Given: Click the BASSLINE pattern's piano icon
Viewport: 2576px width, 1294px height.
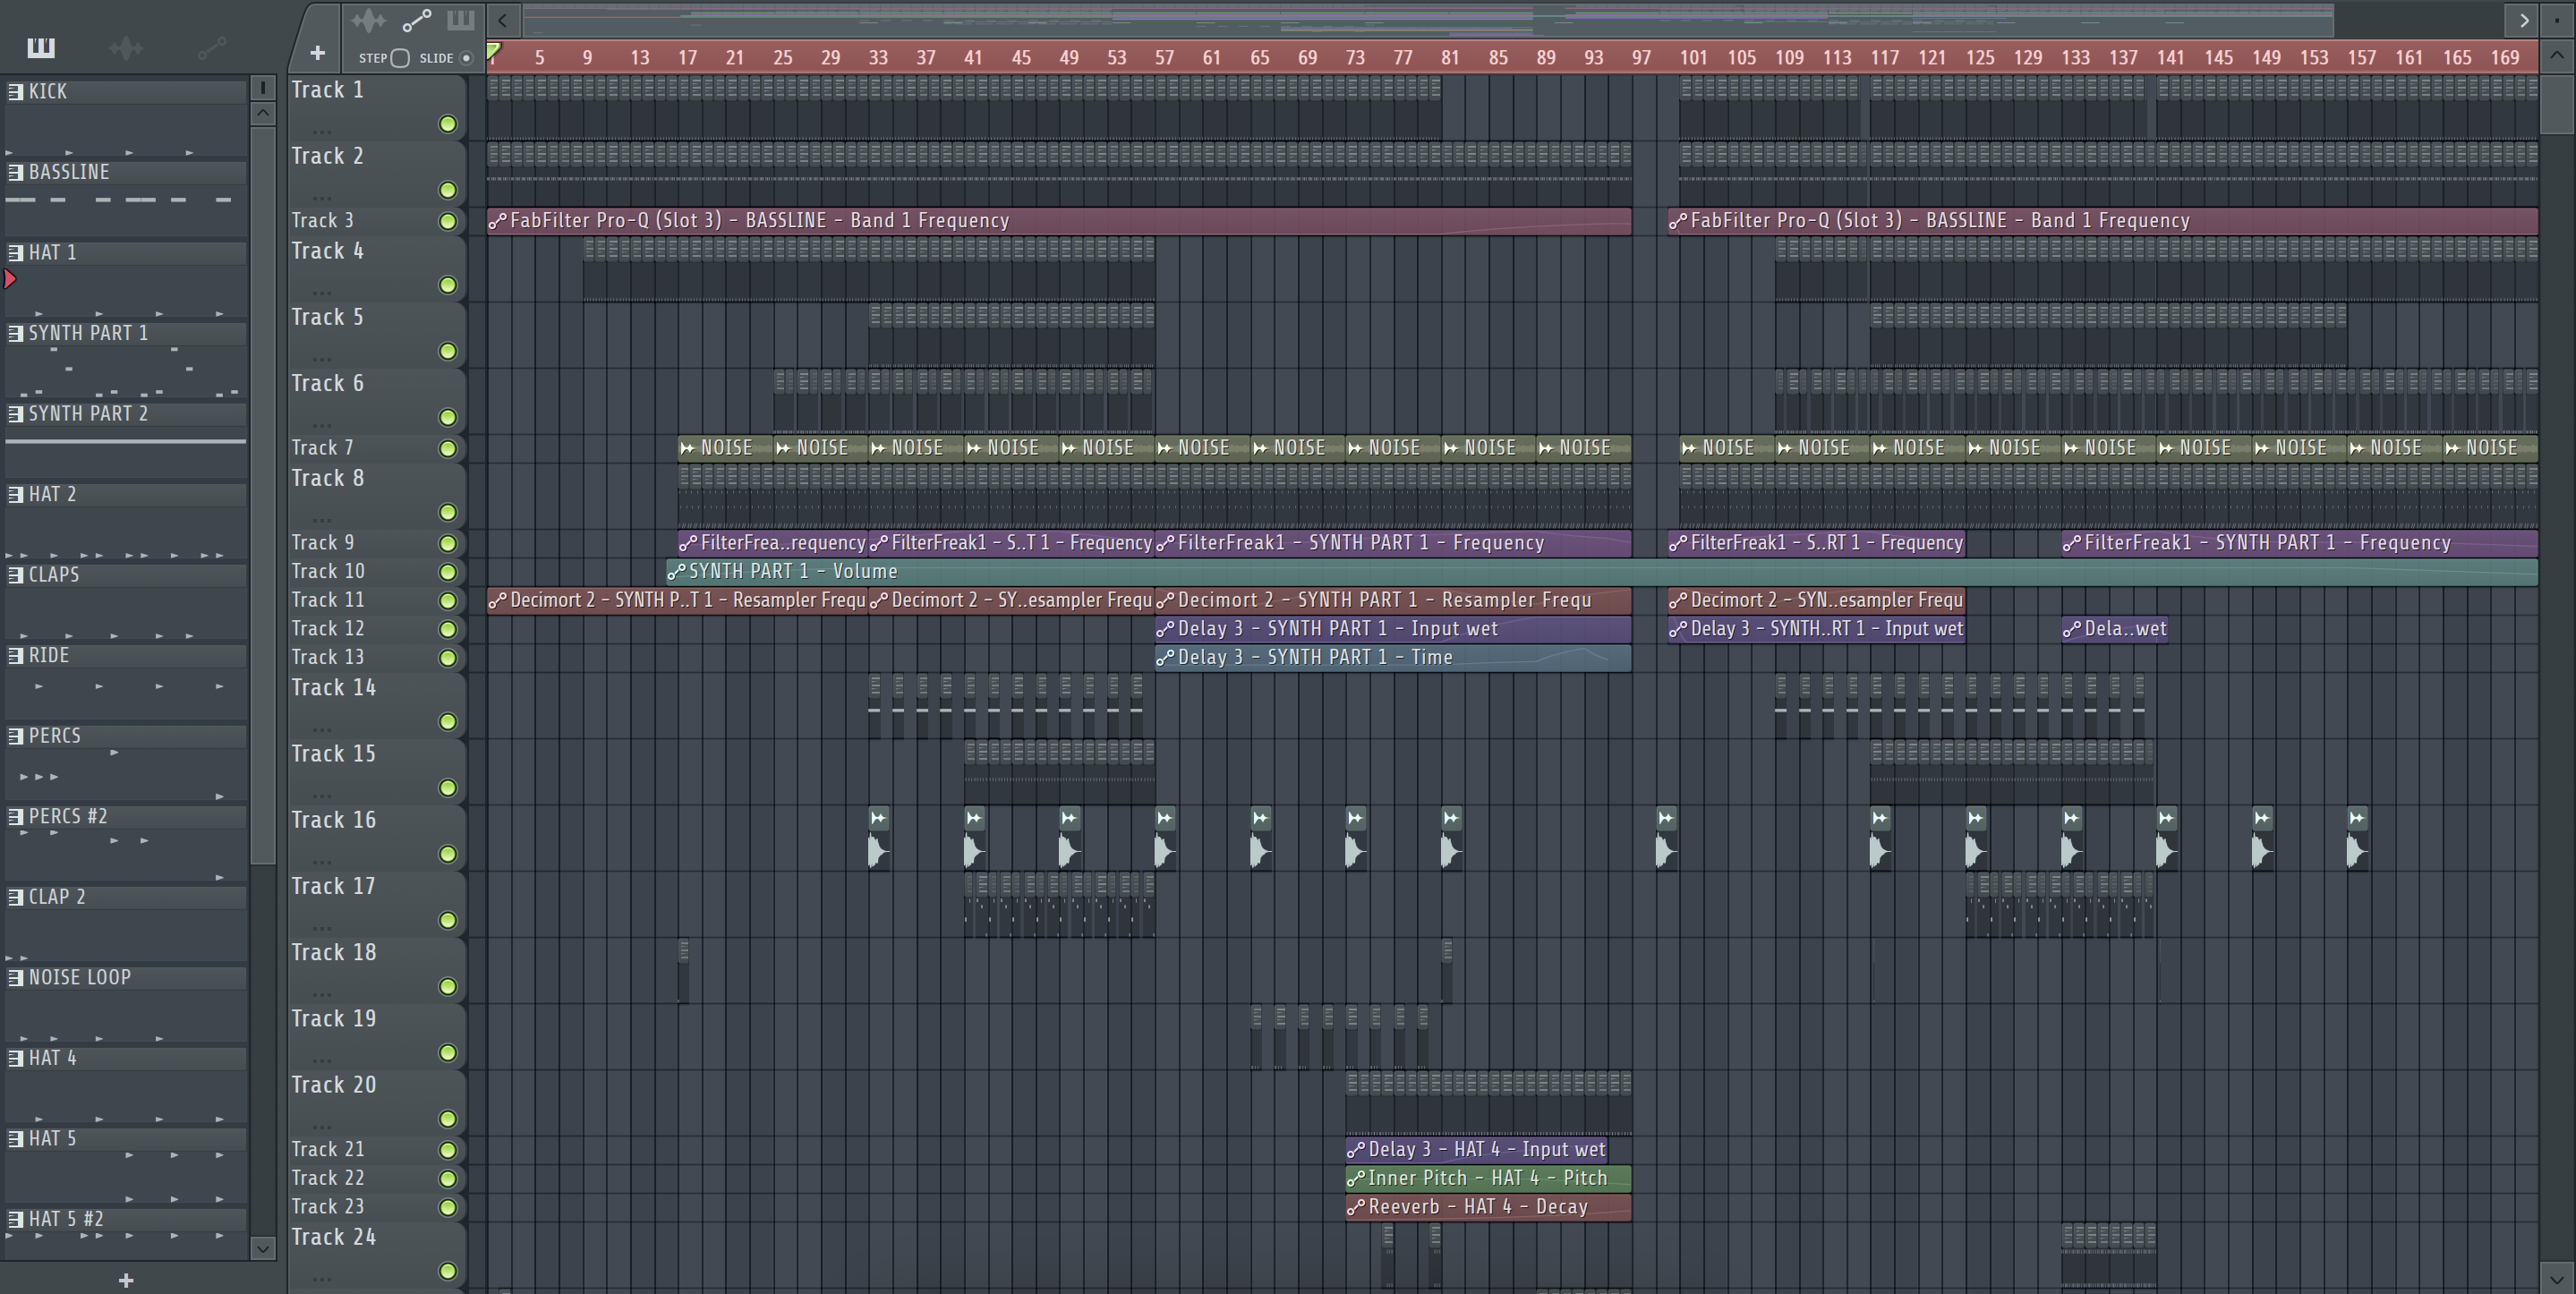Looking at the screenshot, I should [x=16, y=172].
